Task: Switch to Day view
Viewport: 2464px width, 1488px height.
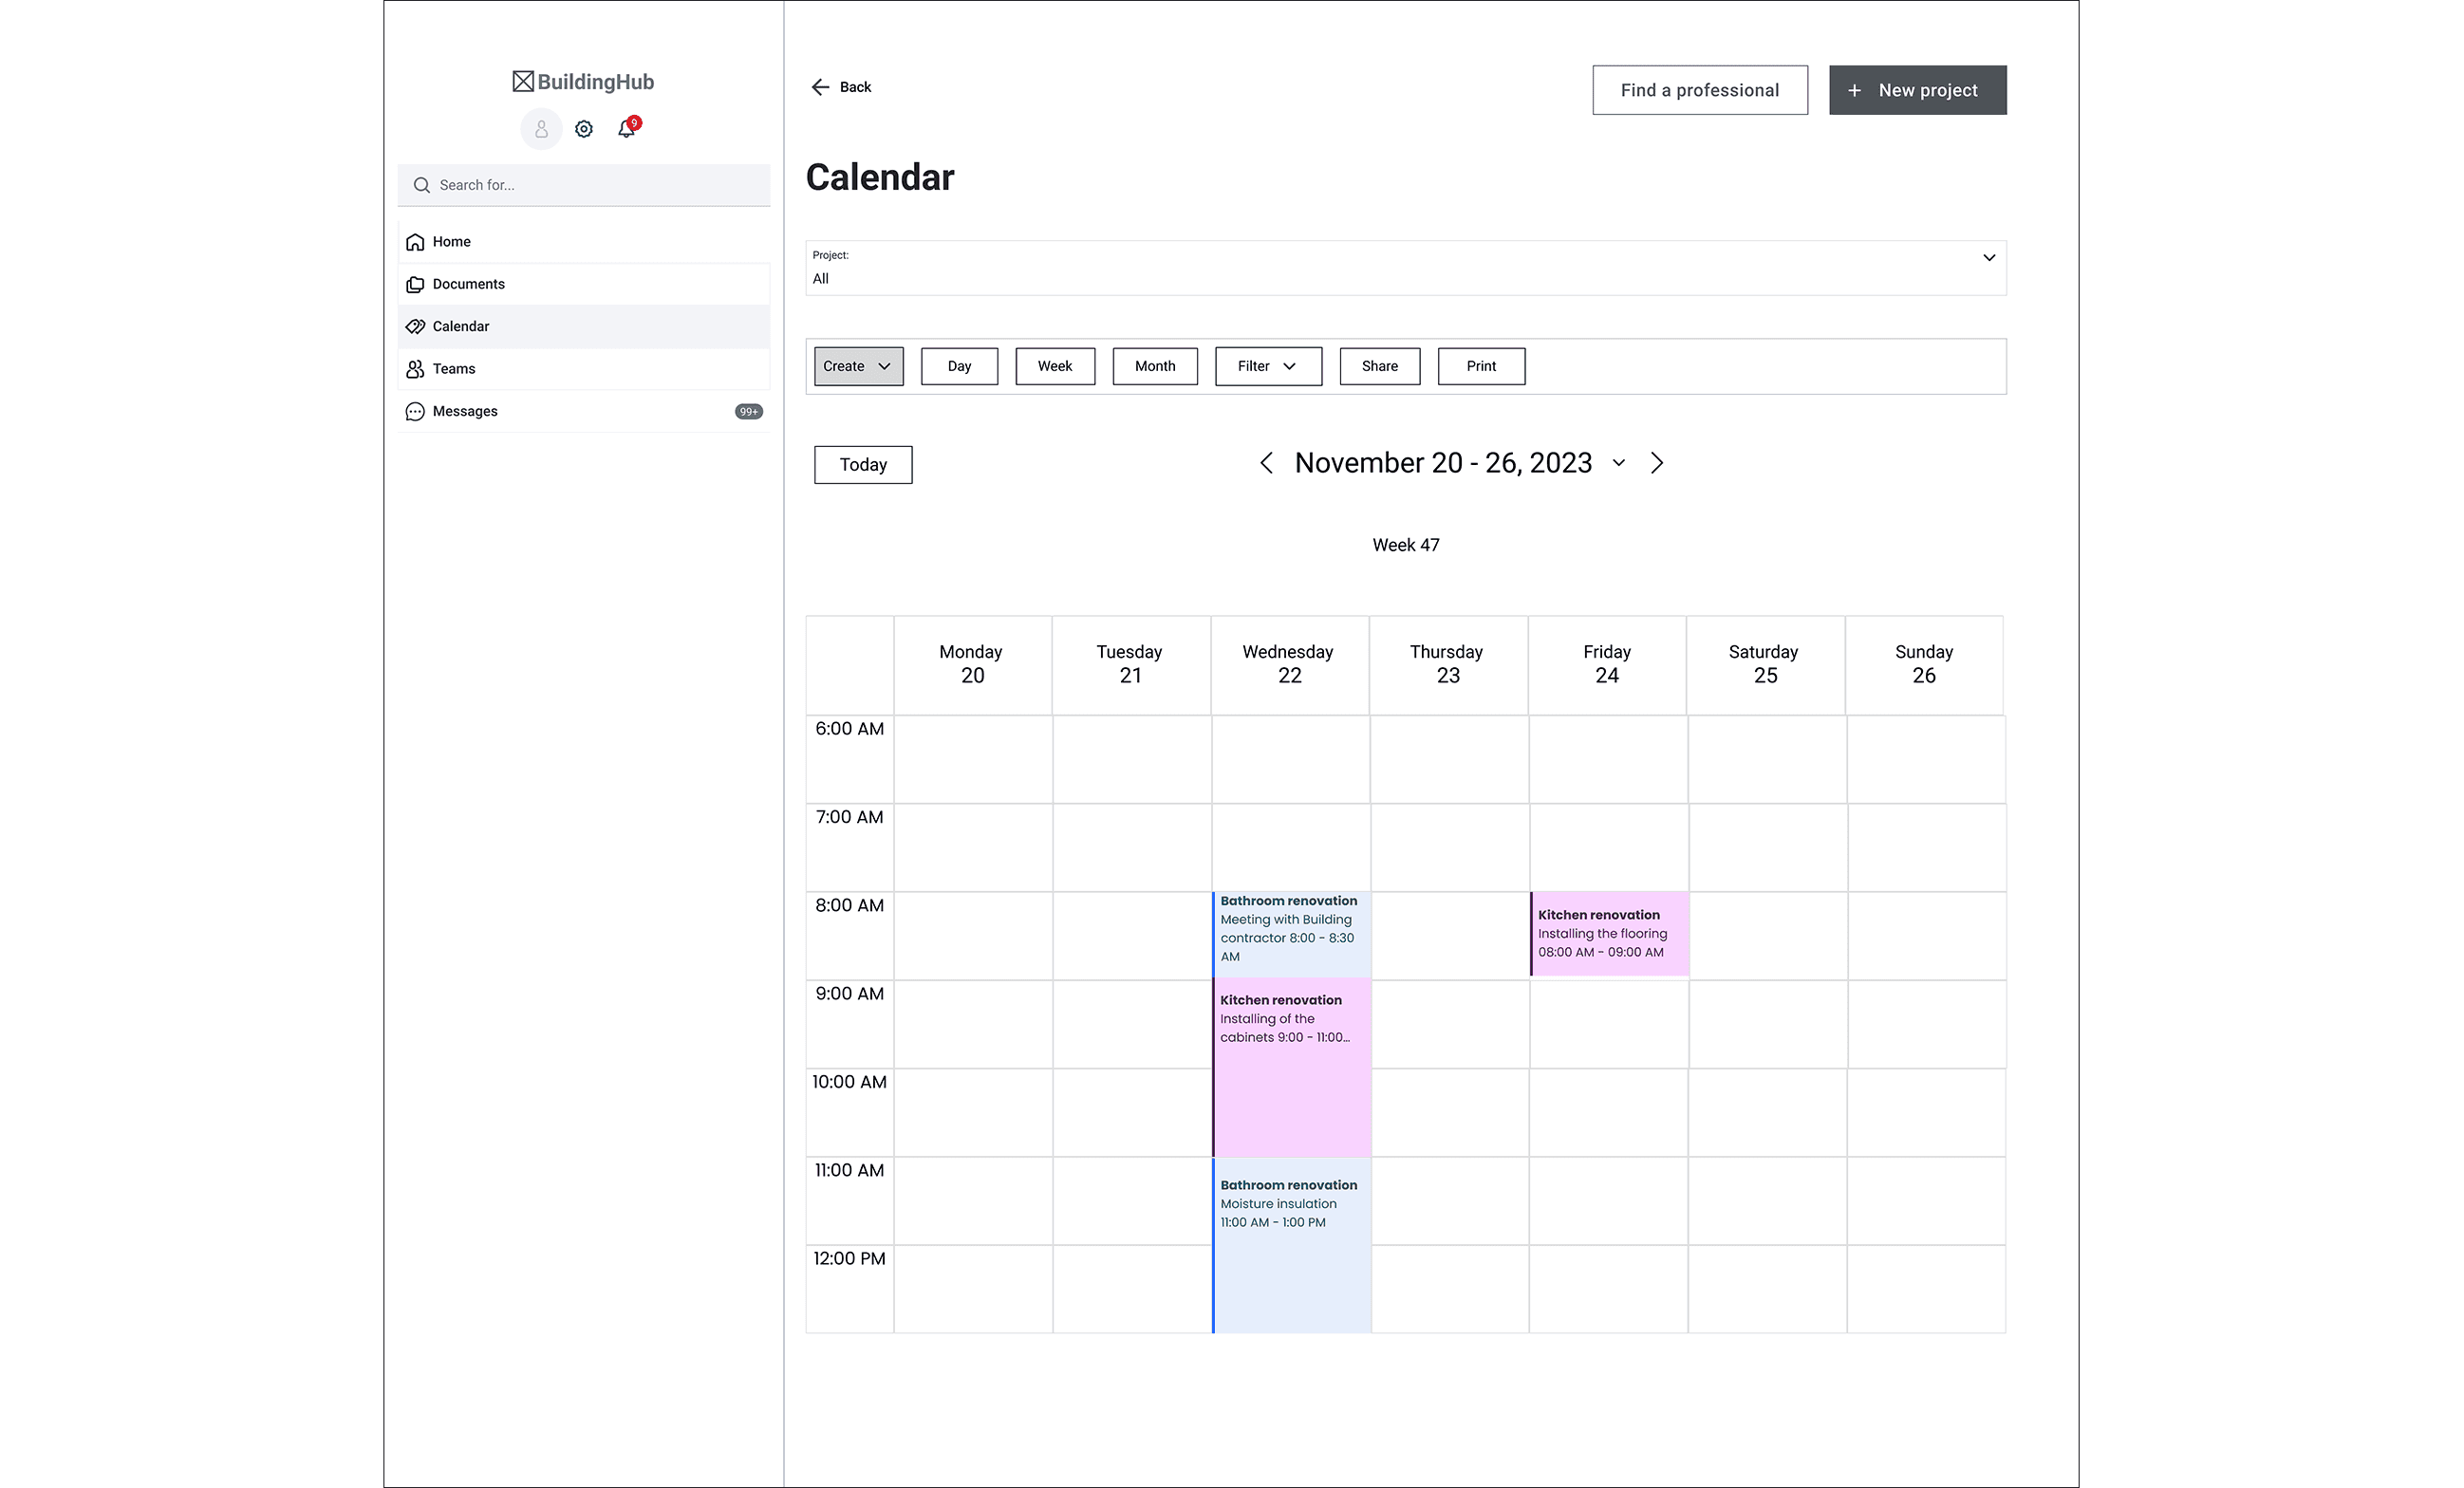Action: point(960,366)
